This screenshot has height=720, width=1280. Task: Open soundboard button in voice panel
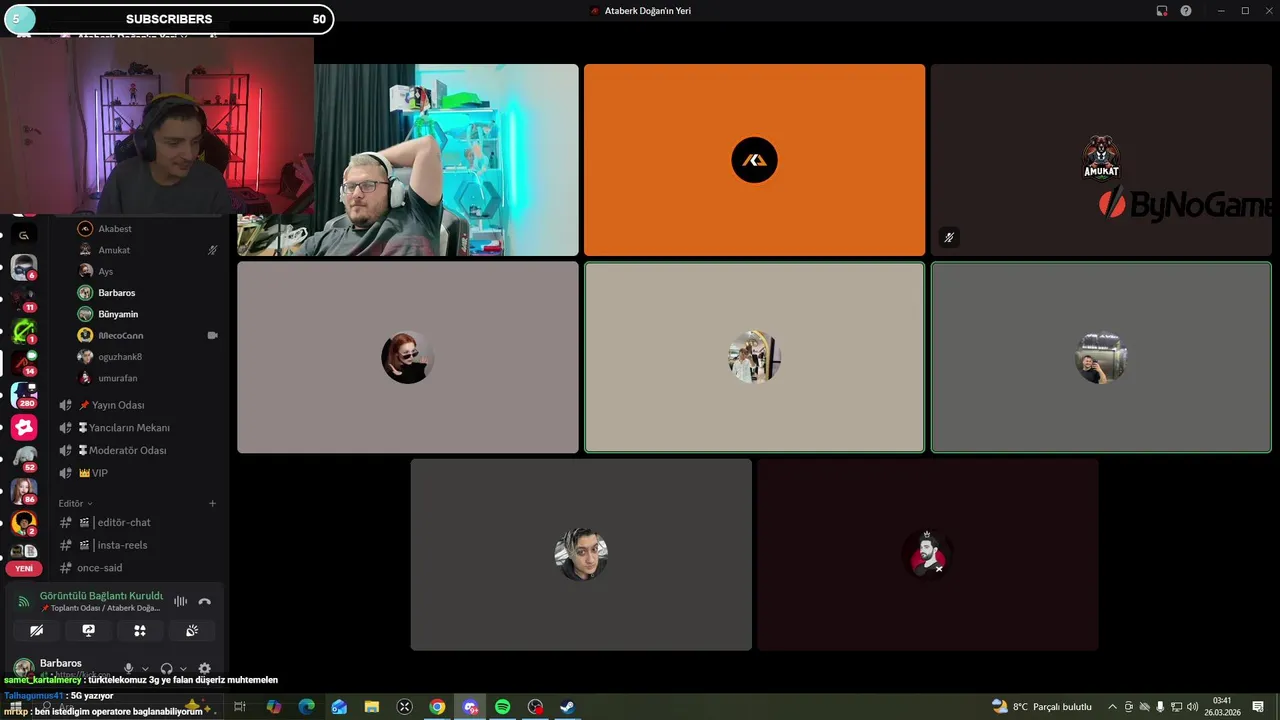pos(192,630)
